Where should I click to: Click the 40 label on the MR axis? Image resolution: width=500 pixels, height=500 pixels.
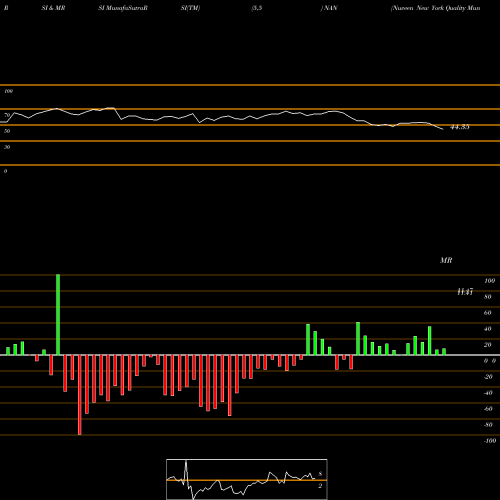(488, 329)
